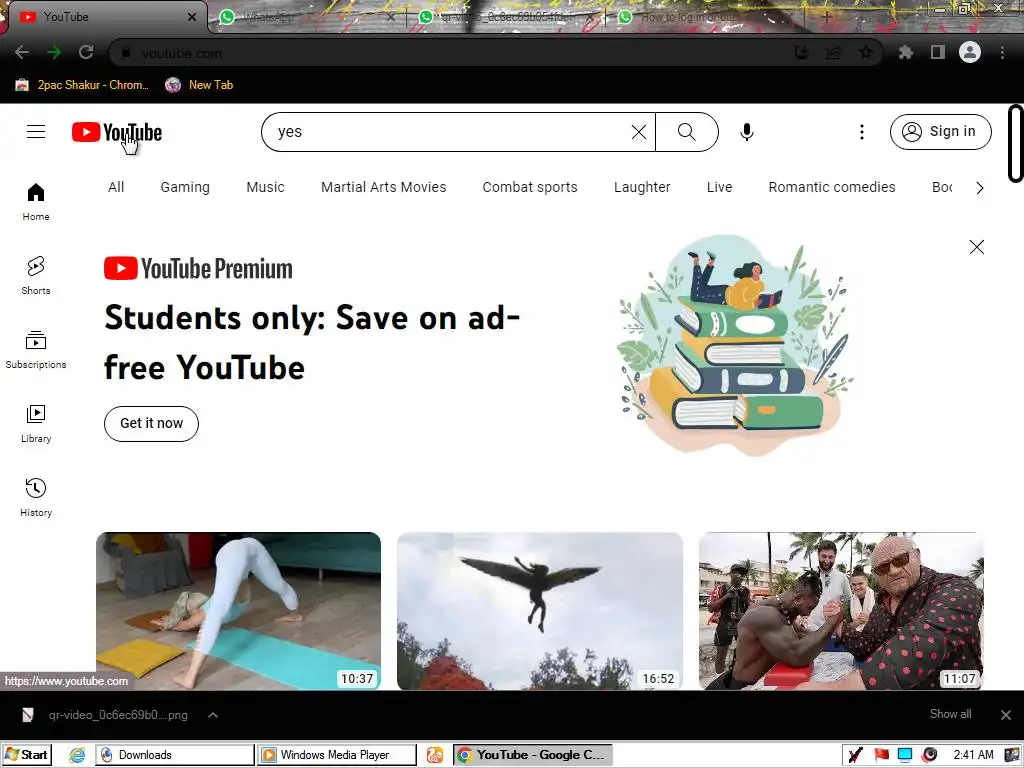Screen dimensions: 1024x768
Task: Switch to the WhatsApp tab
Action: [x=306, y=17]
